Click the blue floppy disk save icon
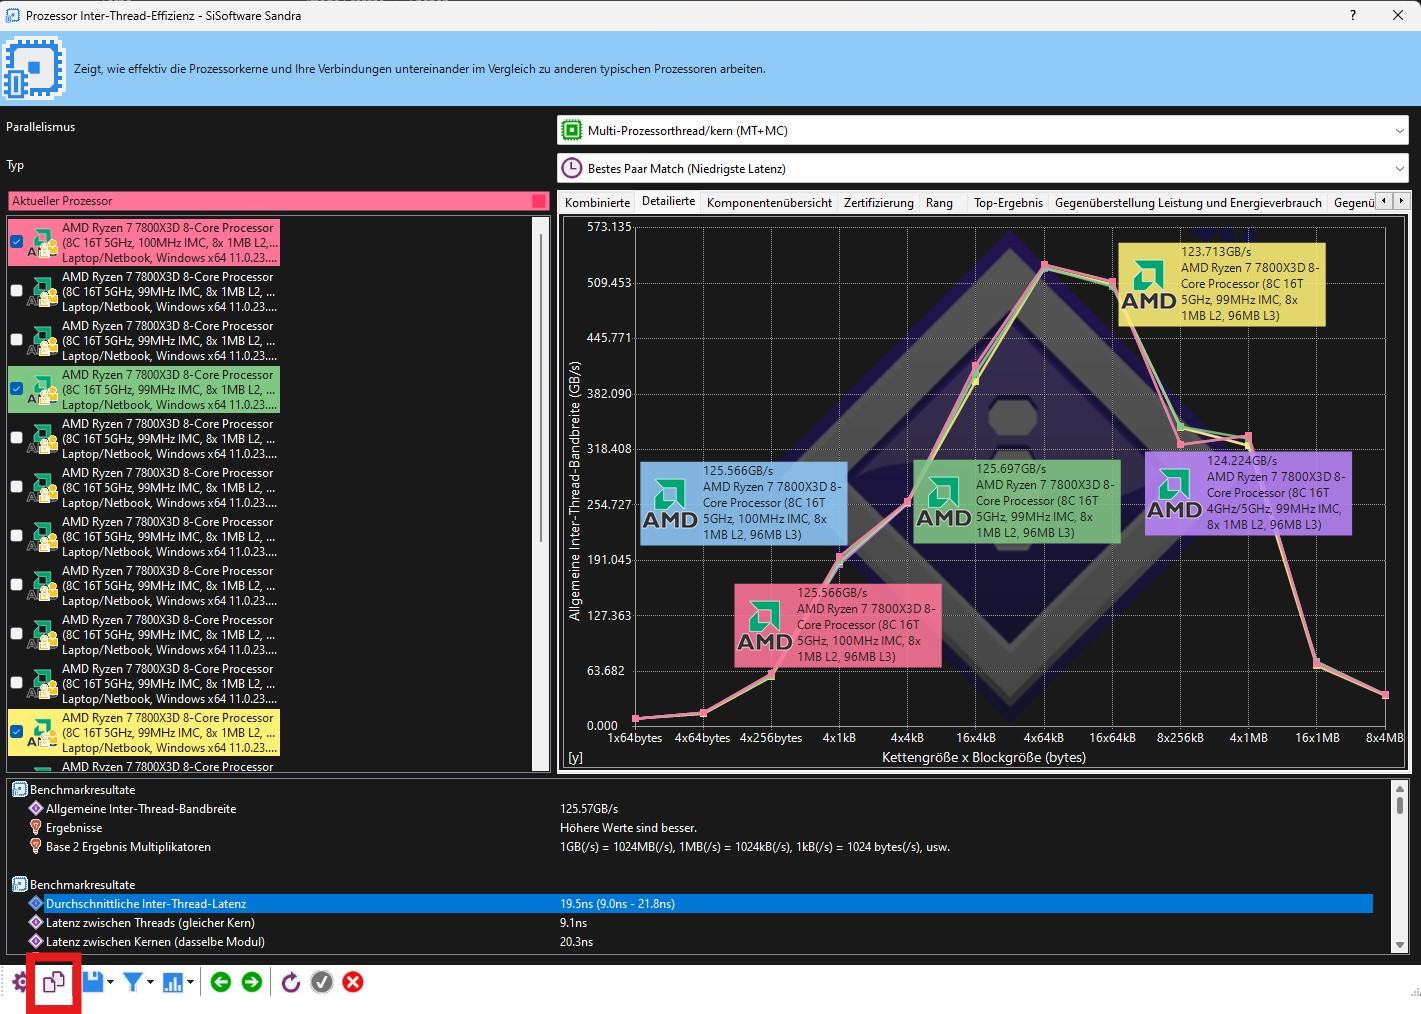Viewport: 1421px width, 1014px height. pyautogui.click(x=93, y=982)
